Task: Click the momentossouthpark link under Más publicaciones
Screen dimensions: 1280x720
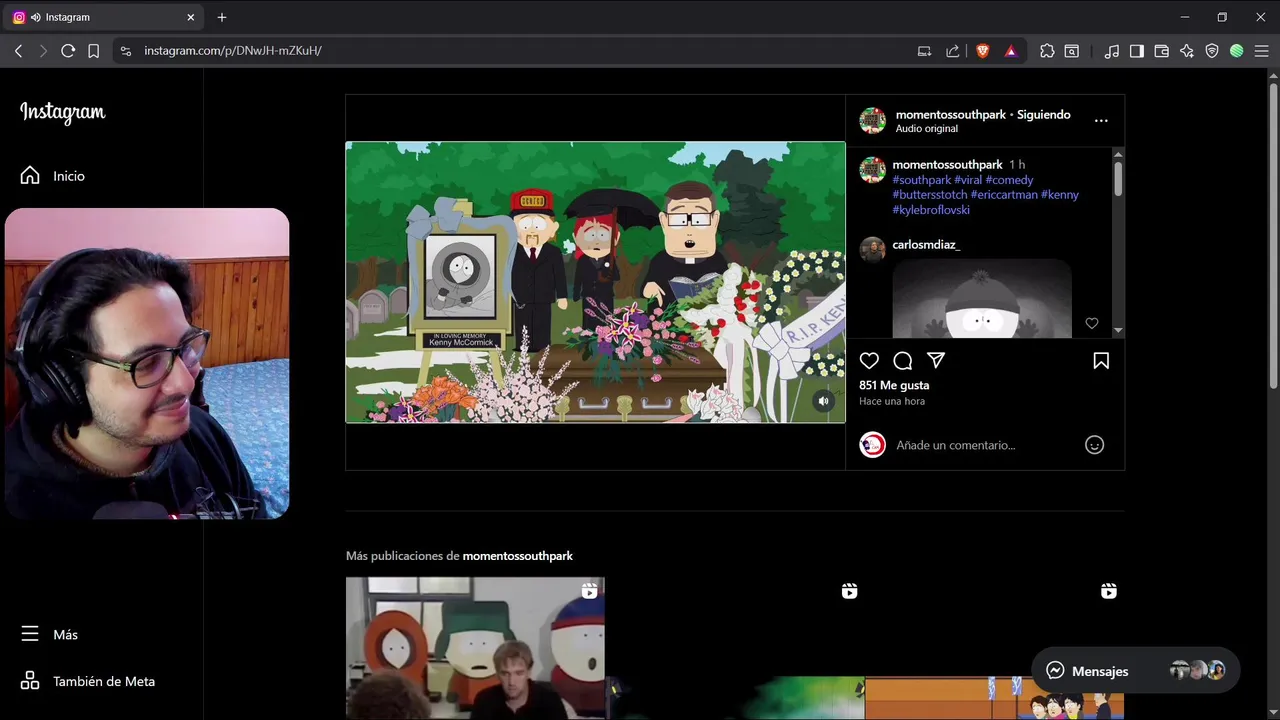Action: 517,556
